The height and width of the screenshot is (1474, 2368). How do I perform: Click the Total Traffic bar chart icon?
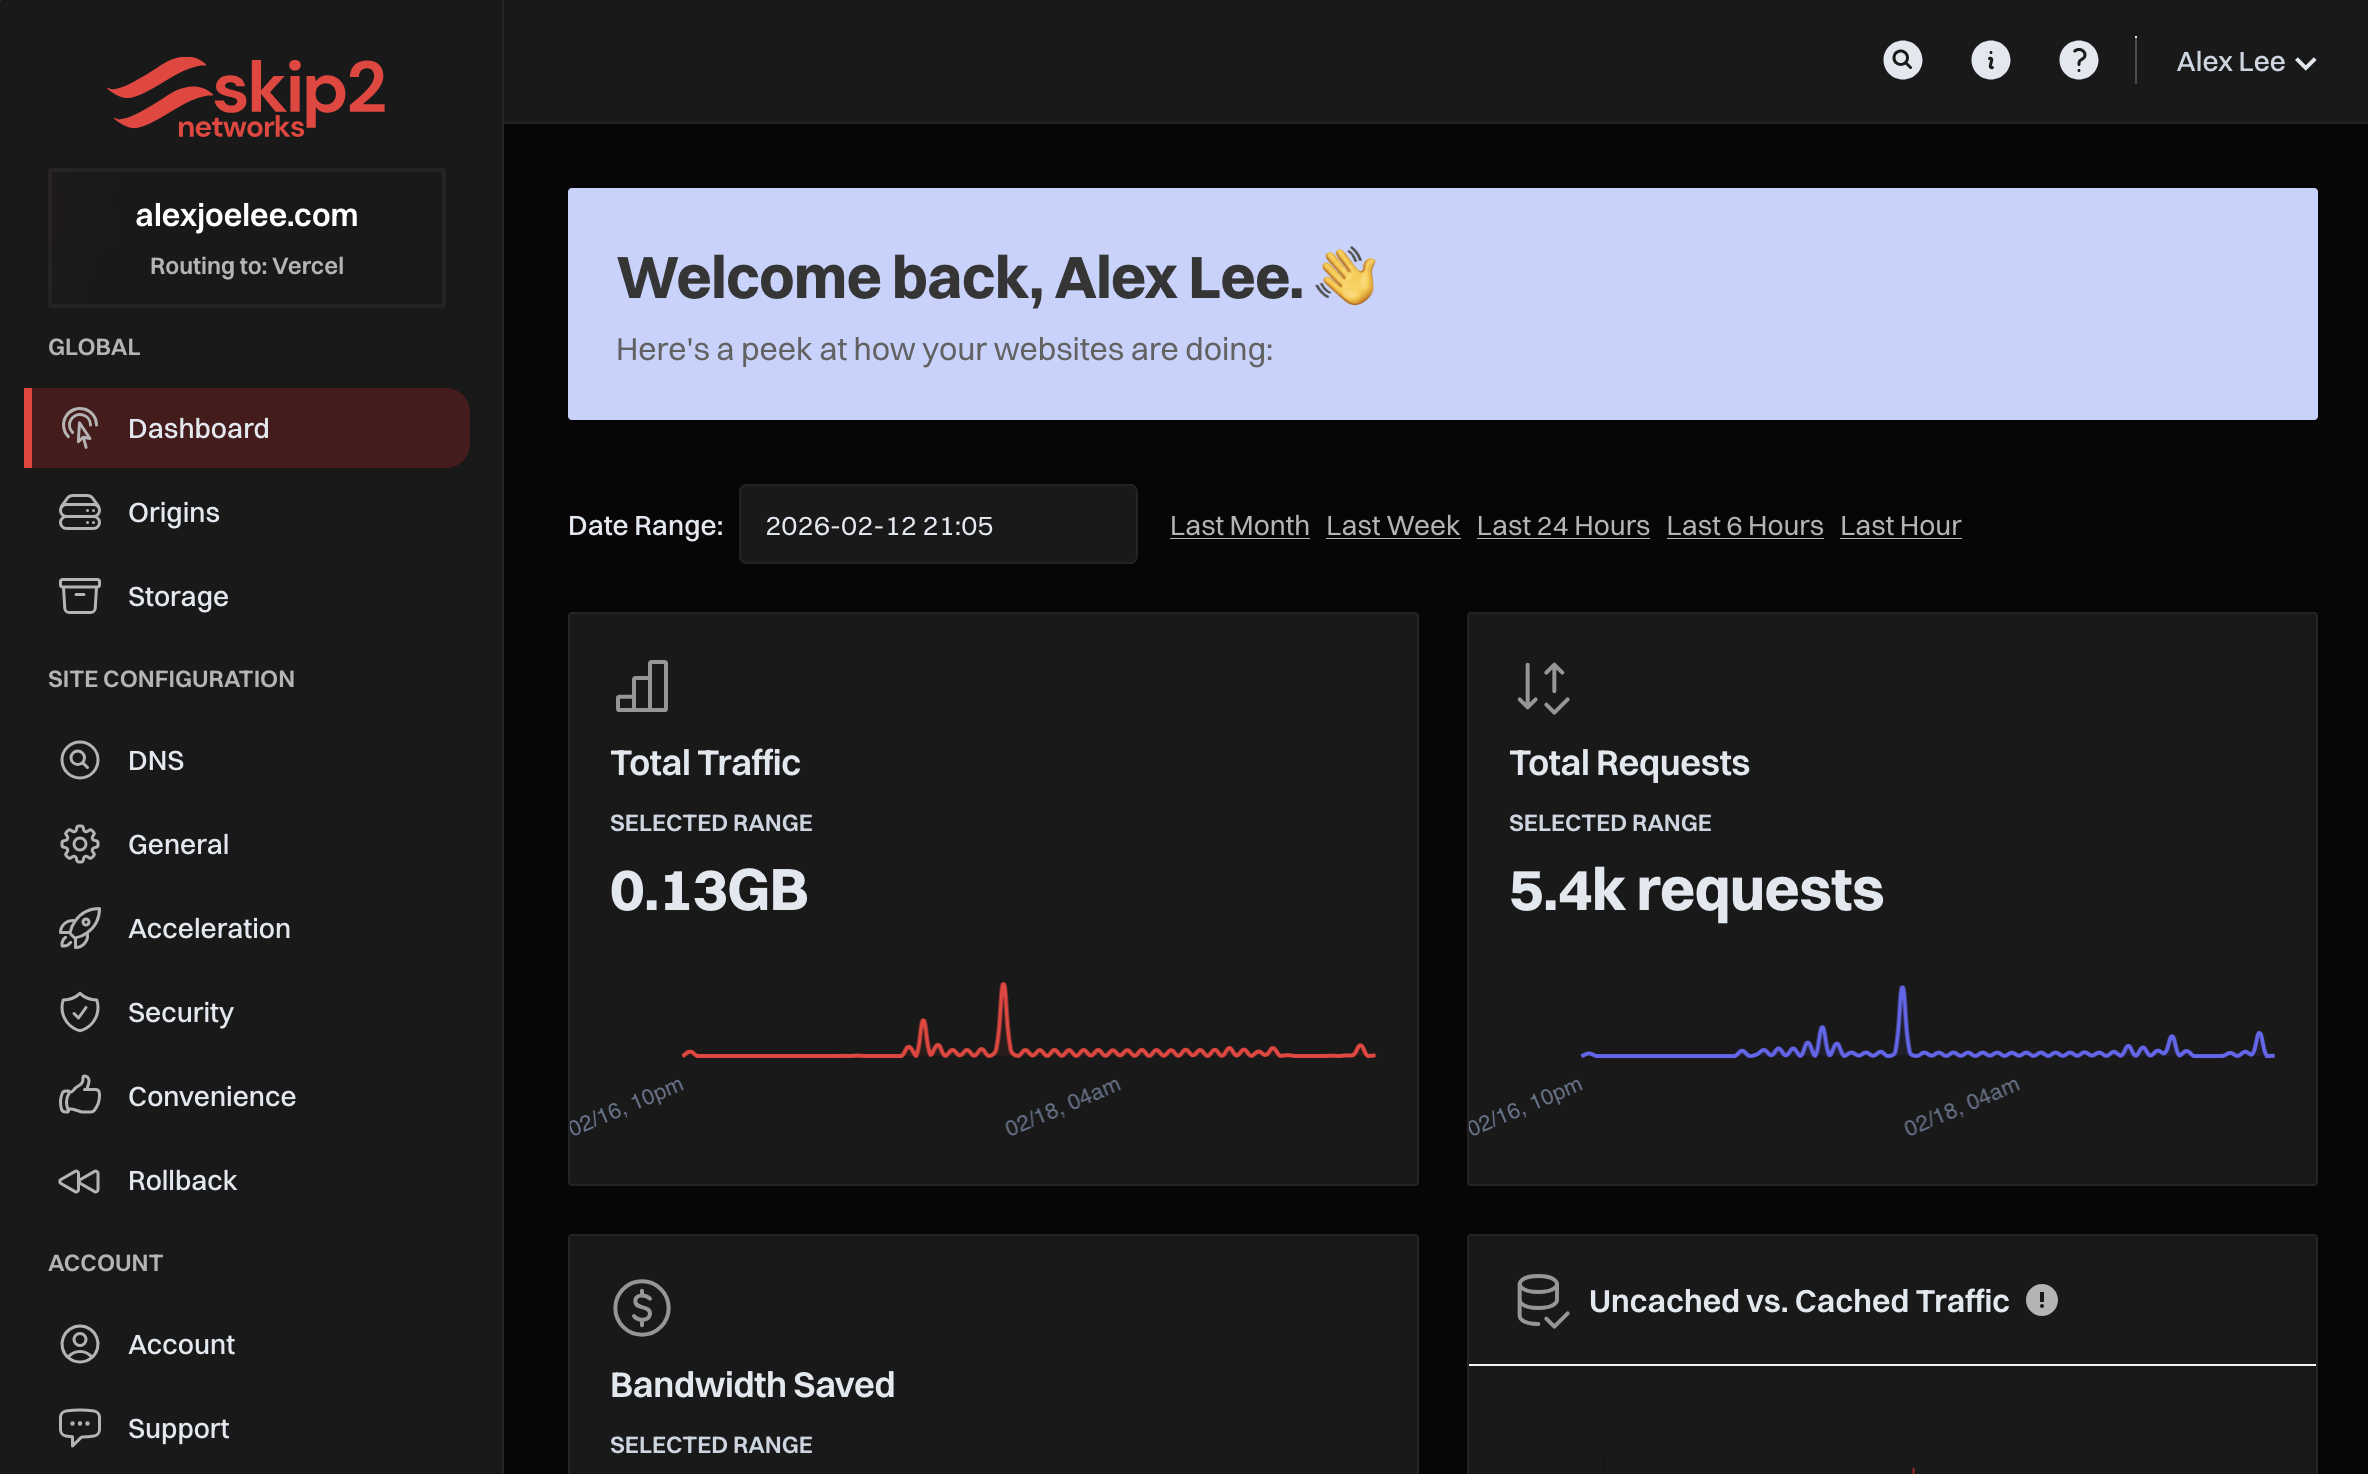642,686
